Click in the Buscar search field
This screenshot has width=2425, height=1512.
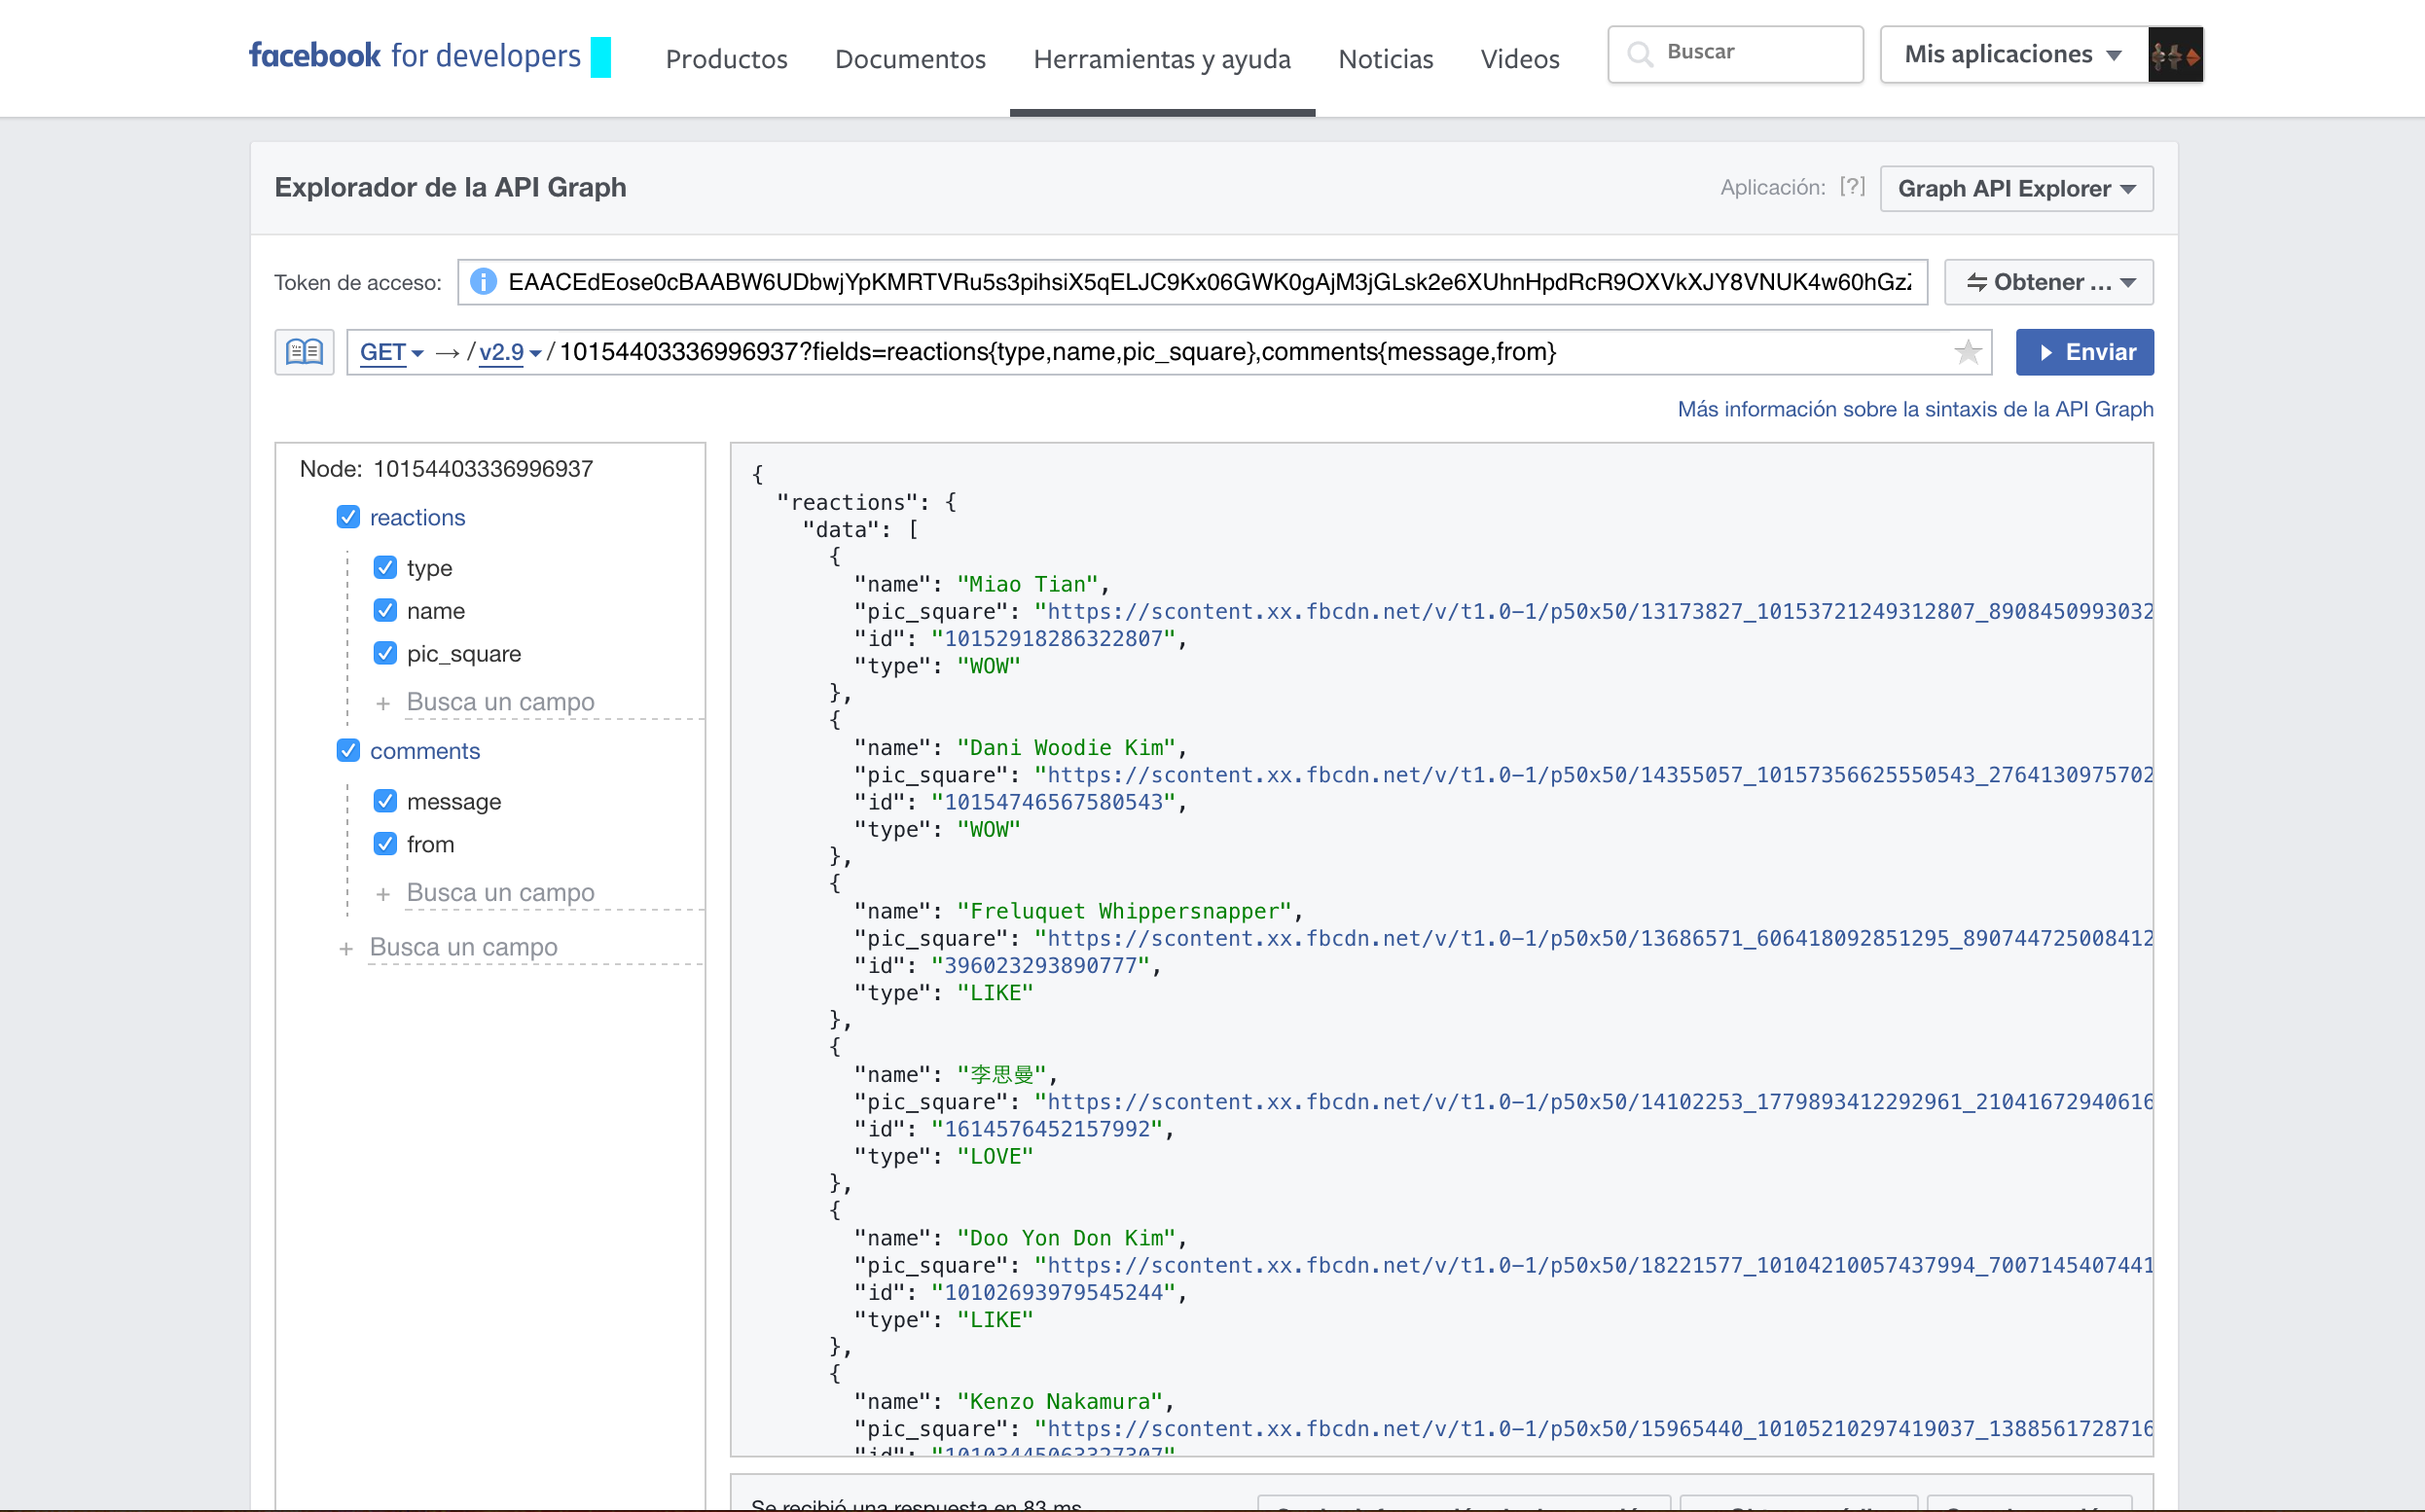(1735, 54)
